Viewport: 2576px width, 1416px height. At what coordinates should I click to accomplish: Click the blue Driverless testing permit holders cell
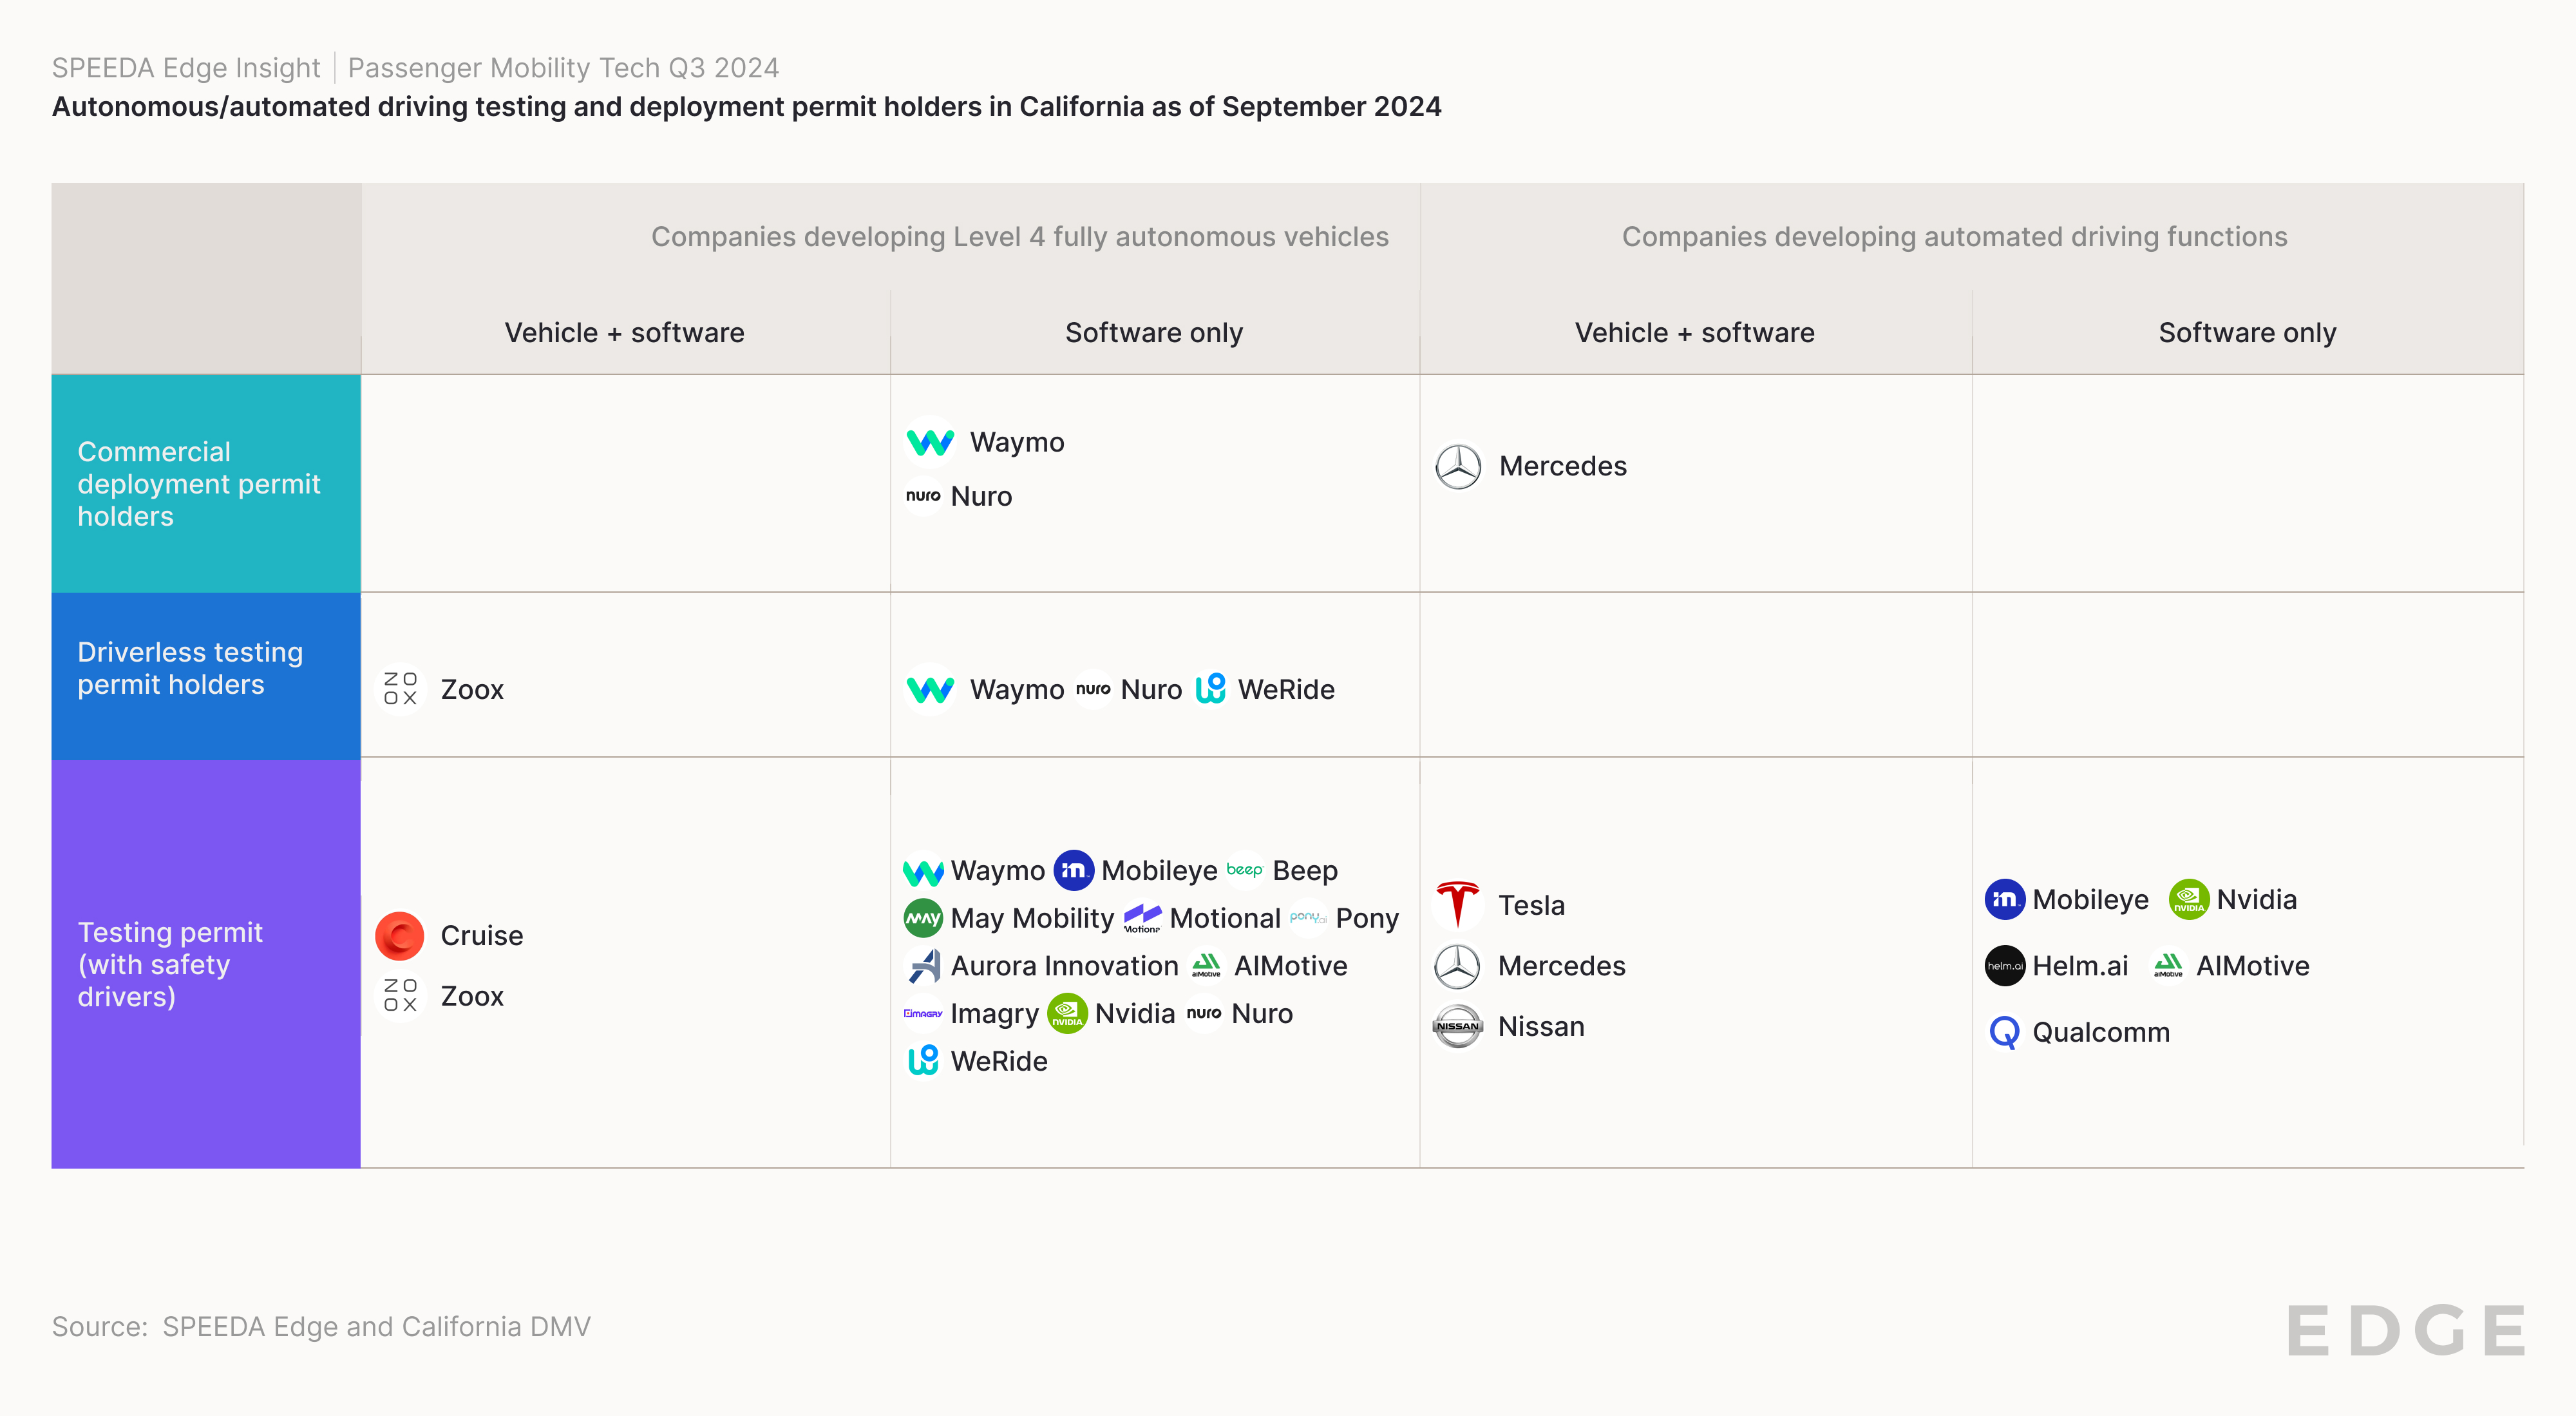click(206, 676)
